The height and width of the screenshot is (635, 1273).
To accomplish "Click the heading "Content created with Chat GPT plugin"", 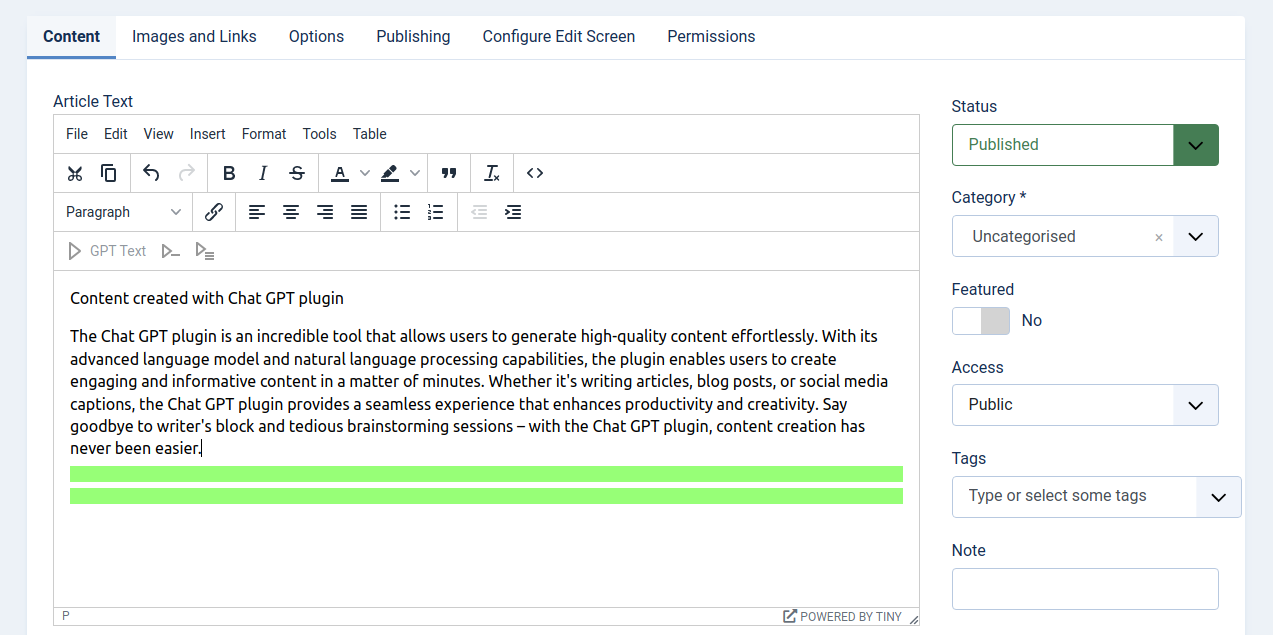I will click(x=207, y=298).
